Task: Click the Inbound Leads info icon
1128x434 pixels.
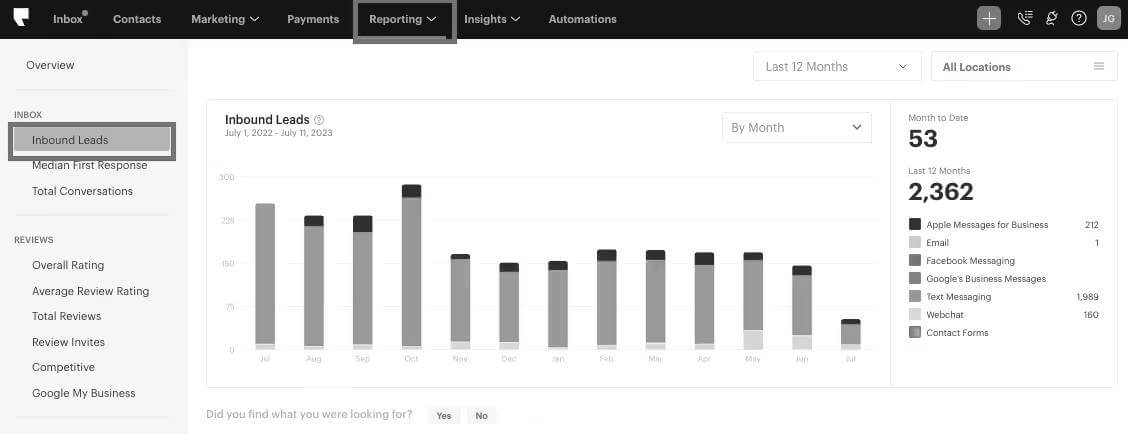Action: point(319,120)
